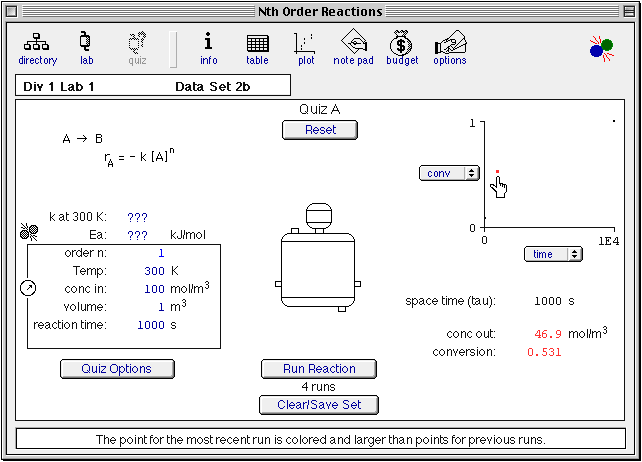Open the info panel icon

click(208, 46)
